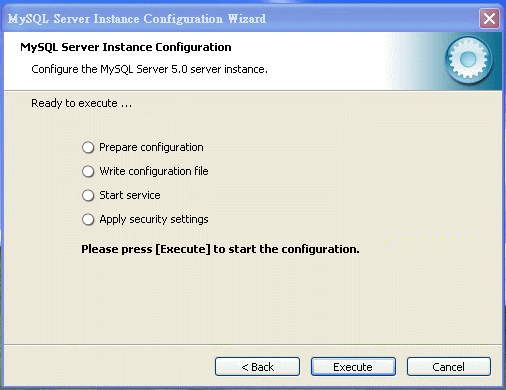Screen dimensions: 506x390
Task: Click 'Configure the MySQL Server 5.0 server instance.' text
Action: 149,69
